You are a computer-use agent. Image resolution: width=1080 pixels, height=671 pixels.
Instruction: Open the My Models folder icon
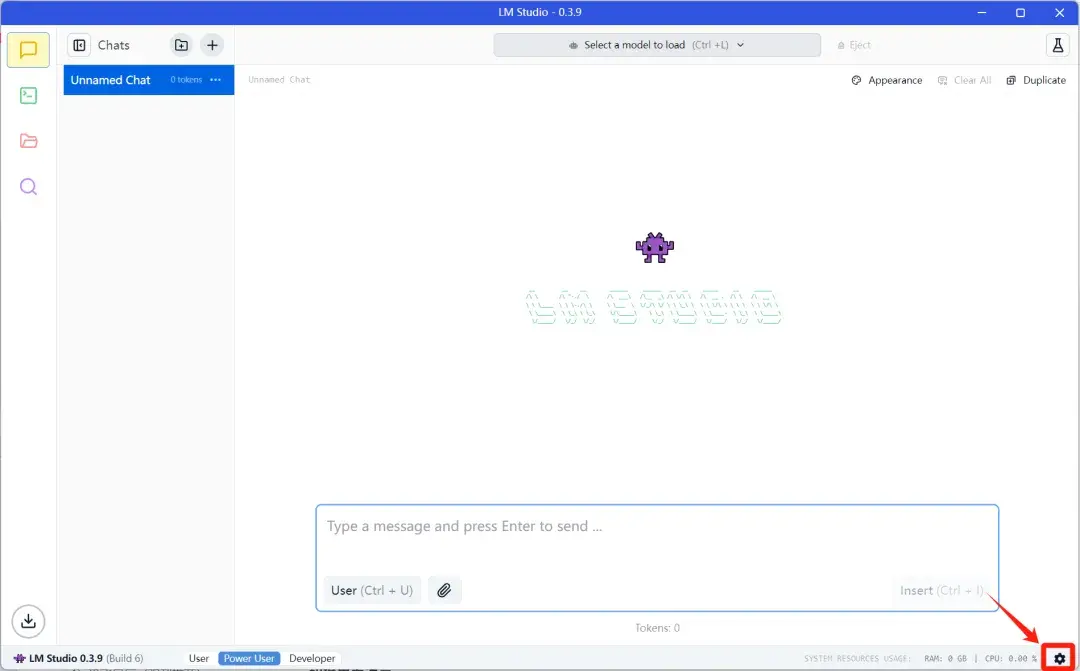click(28, 141)
